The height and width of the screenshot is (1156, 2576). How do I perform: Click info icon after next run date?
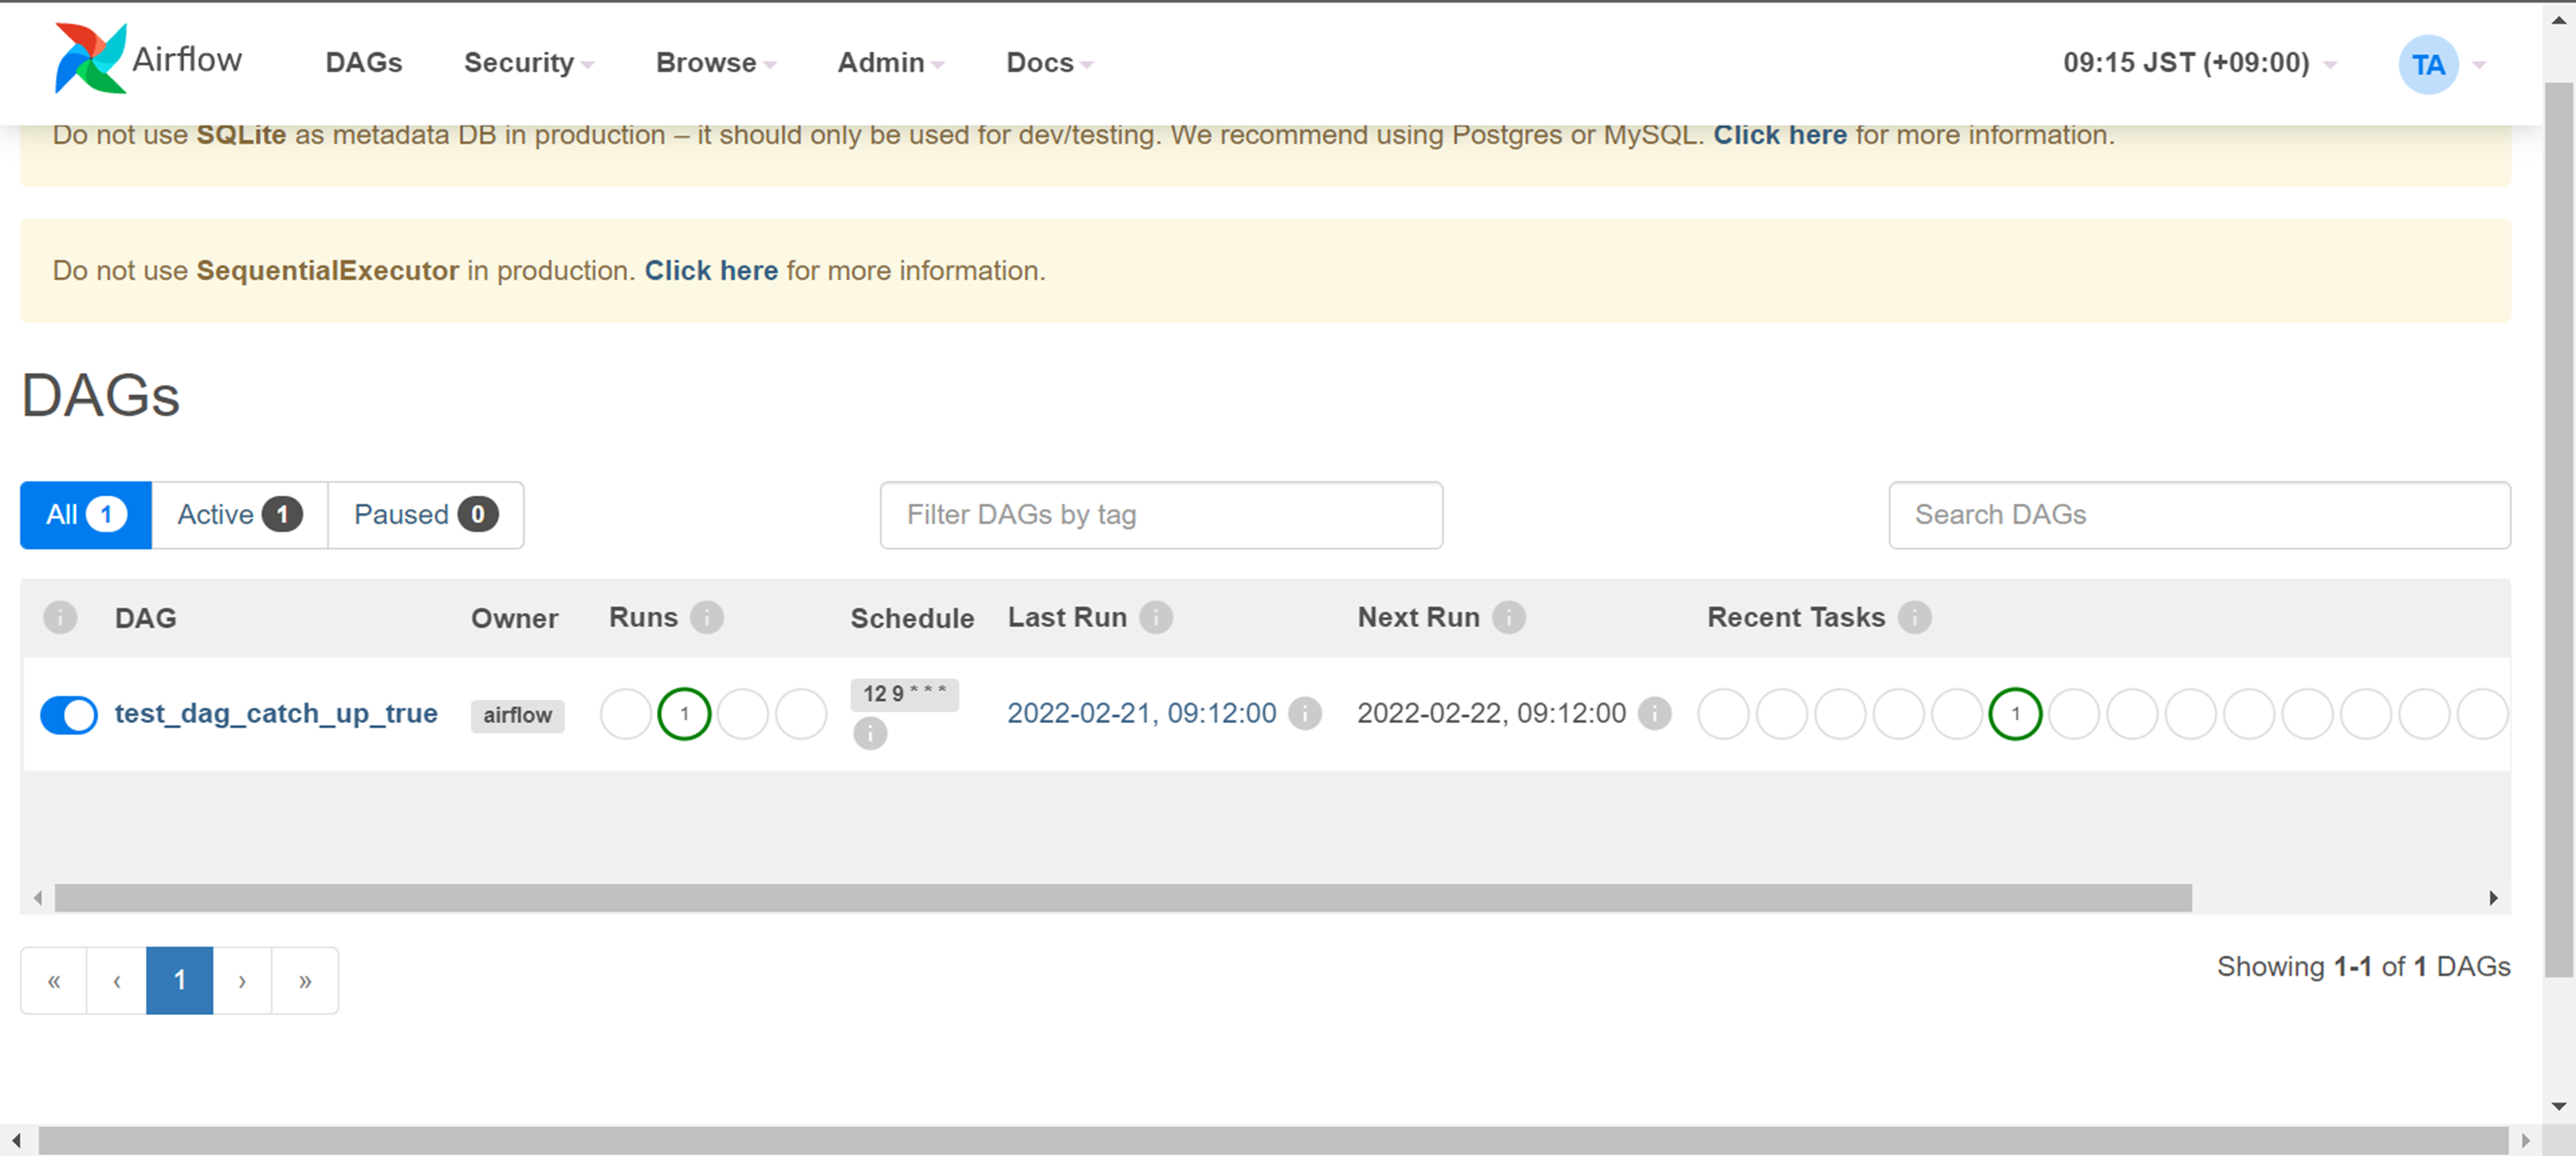click(x=1655, y=713)
